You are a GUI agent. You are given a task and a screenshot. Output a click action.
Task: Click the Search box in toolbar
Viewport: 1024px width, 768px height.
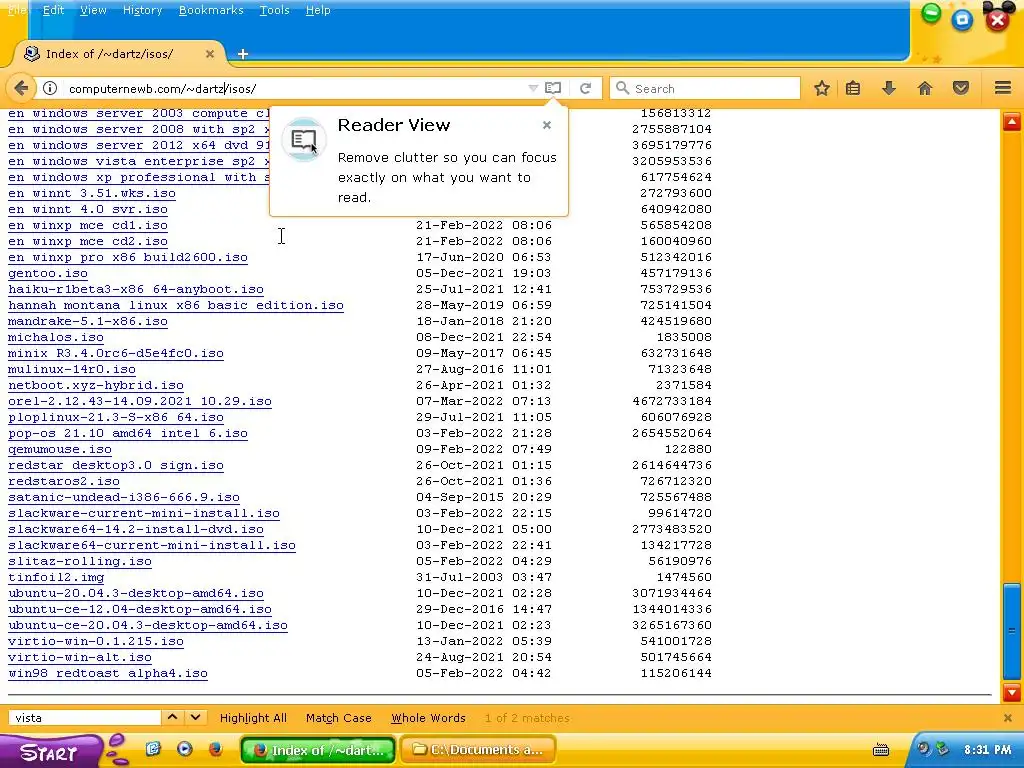[705, 88]
